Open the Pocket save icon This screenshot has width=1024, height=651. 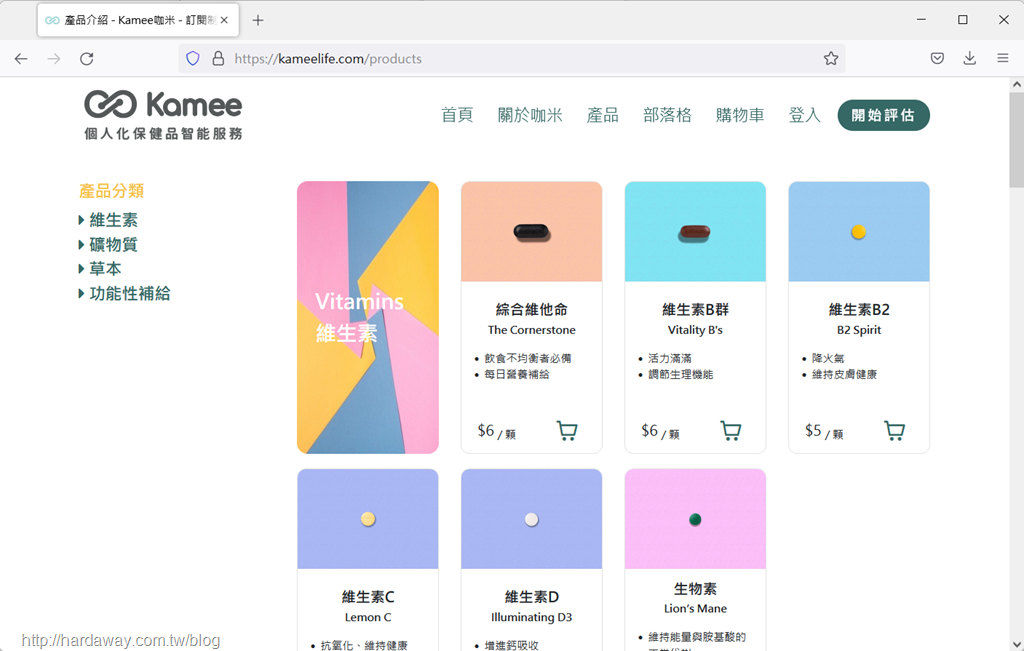pyautogui.click(x=937, y=59)
